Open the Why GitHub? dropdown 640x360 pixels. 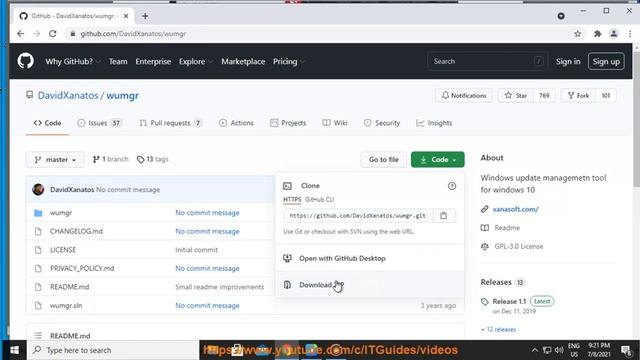(x=73, y=62)
